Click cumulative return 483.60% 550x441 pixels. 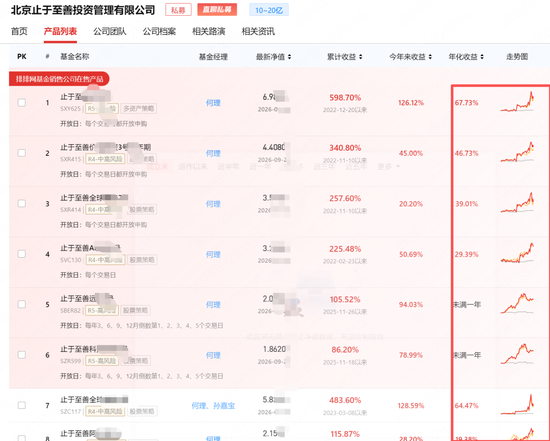[345, 400]
